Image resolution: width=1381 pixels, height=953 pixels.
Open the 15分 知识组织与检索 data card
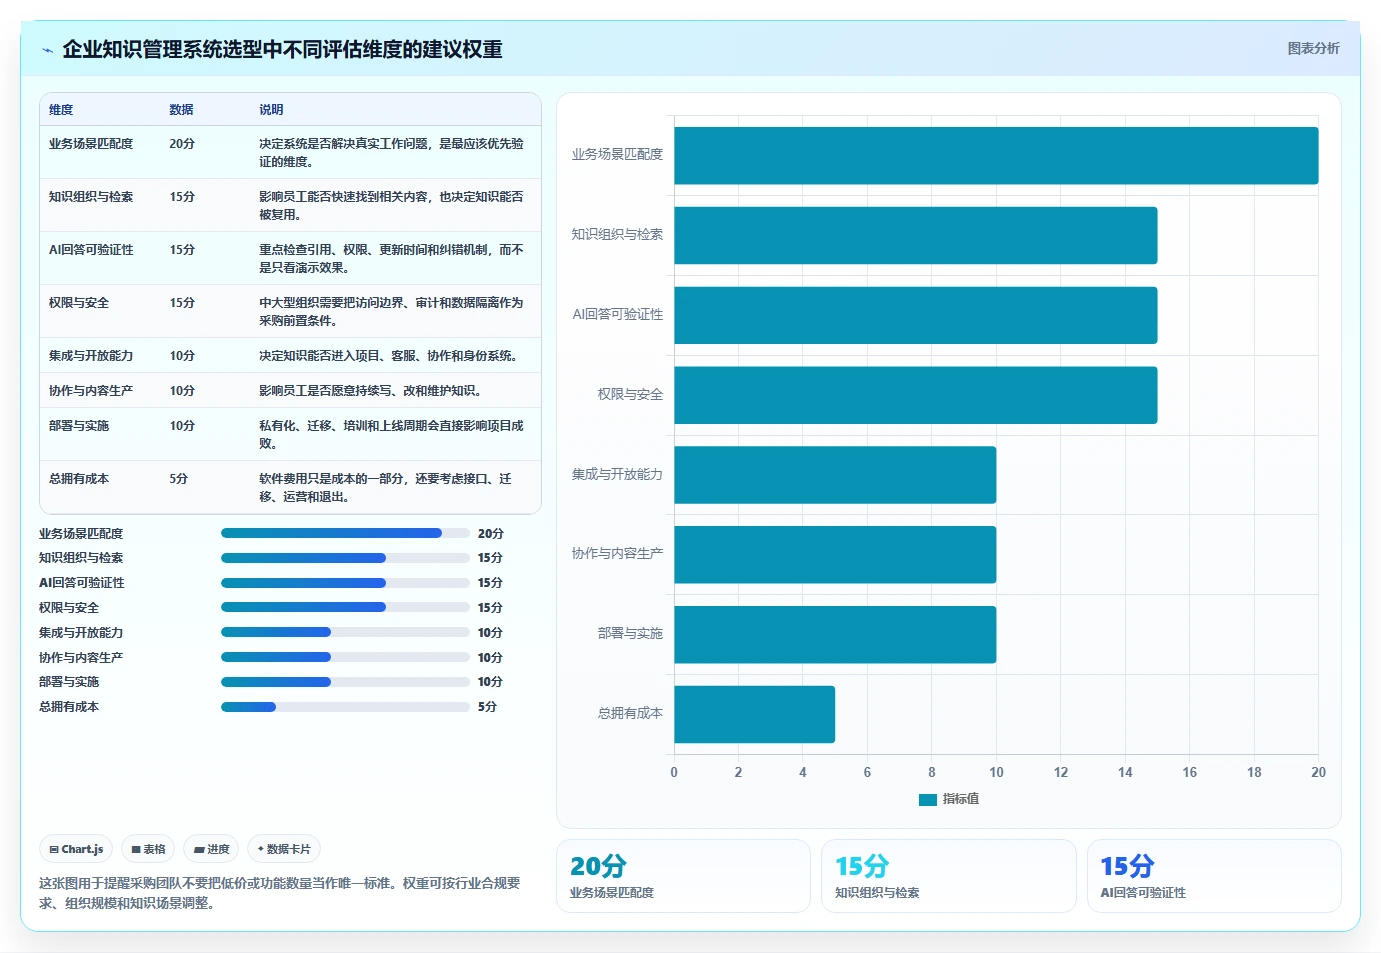[x=948, y=876]
